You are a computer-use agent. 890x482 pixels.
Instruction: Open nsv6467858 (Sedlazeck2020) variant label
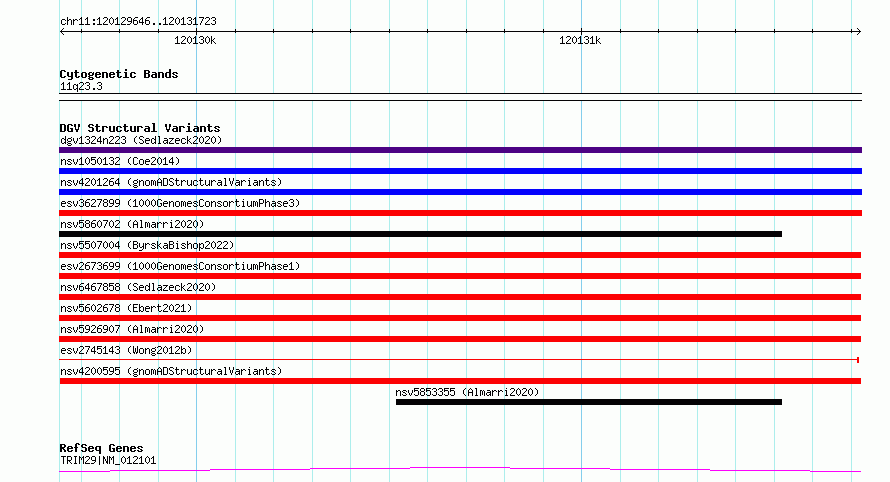pos(138,287)
